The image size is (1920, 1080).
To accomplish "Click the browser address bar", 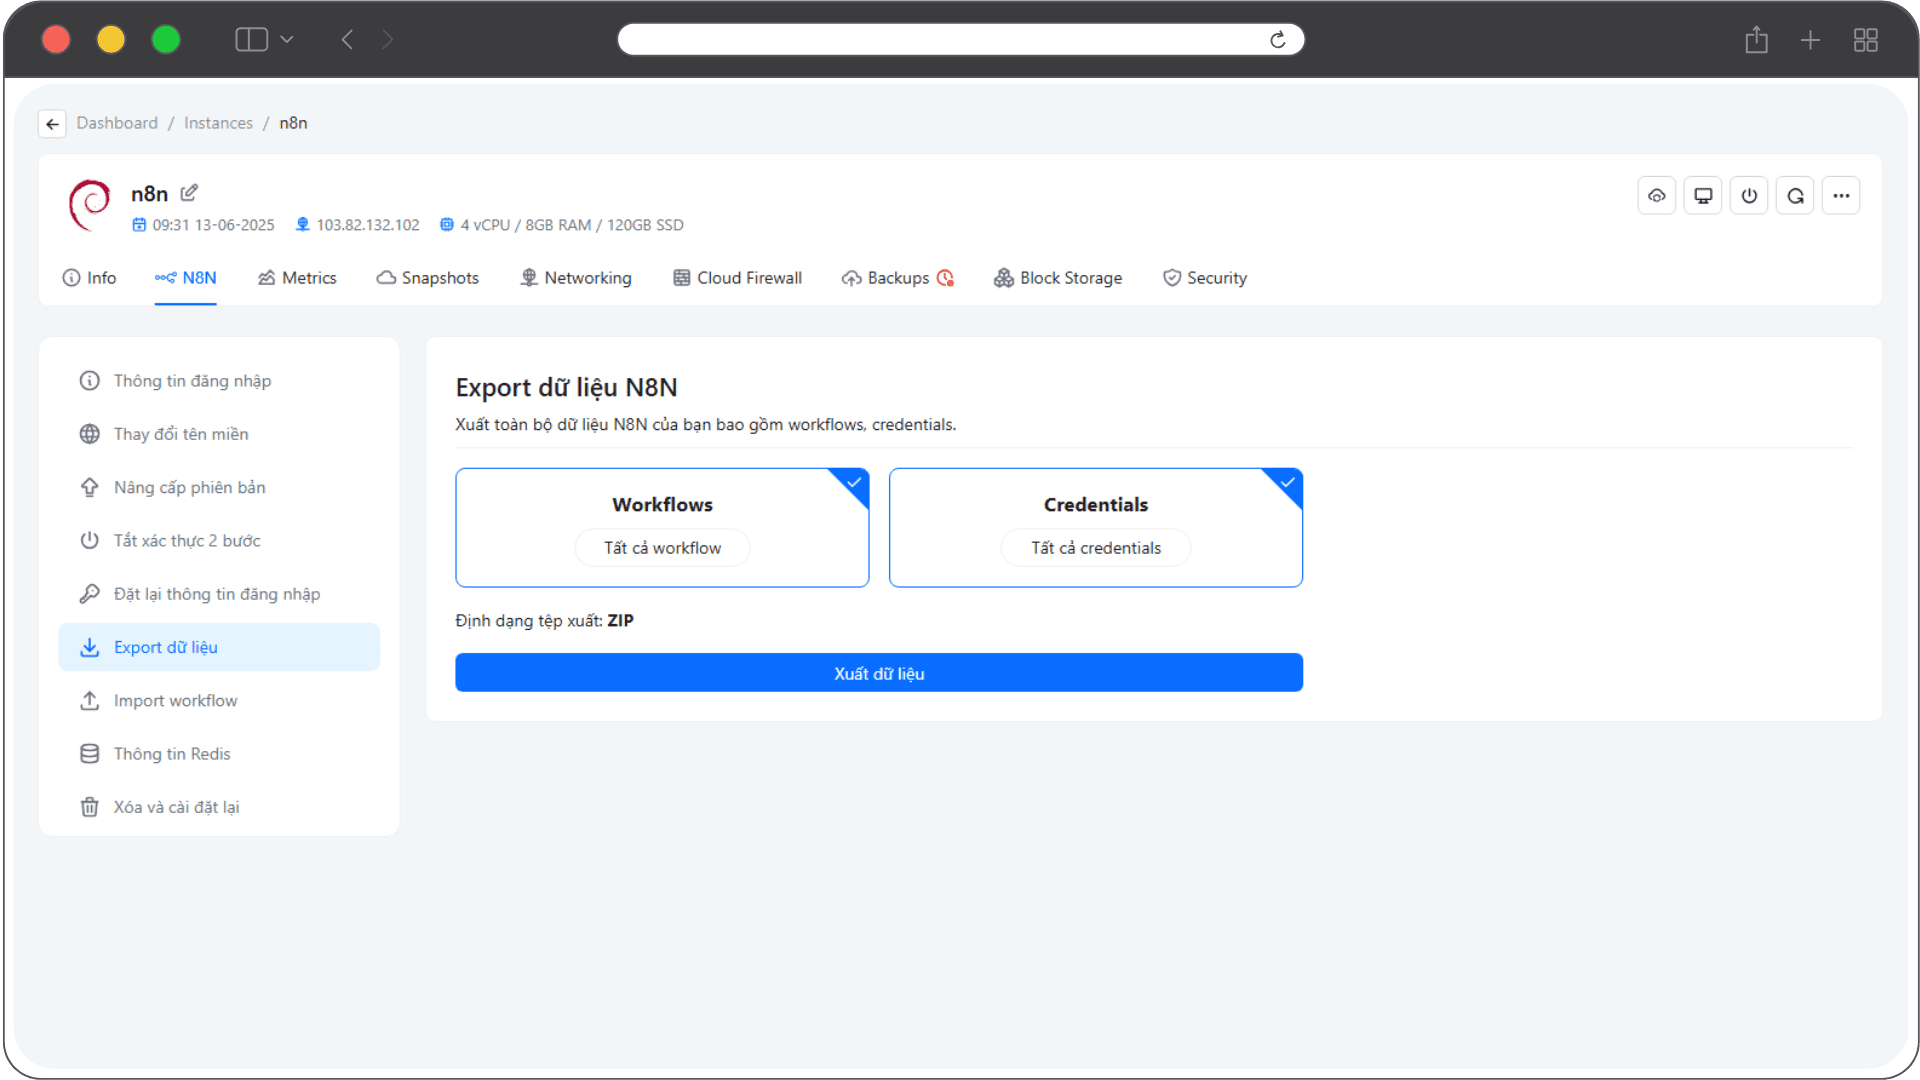I will [960, 39].
